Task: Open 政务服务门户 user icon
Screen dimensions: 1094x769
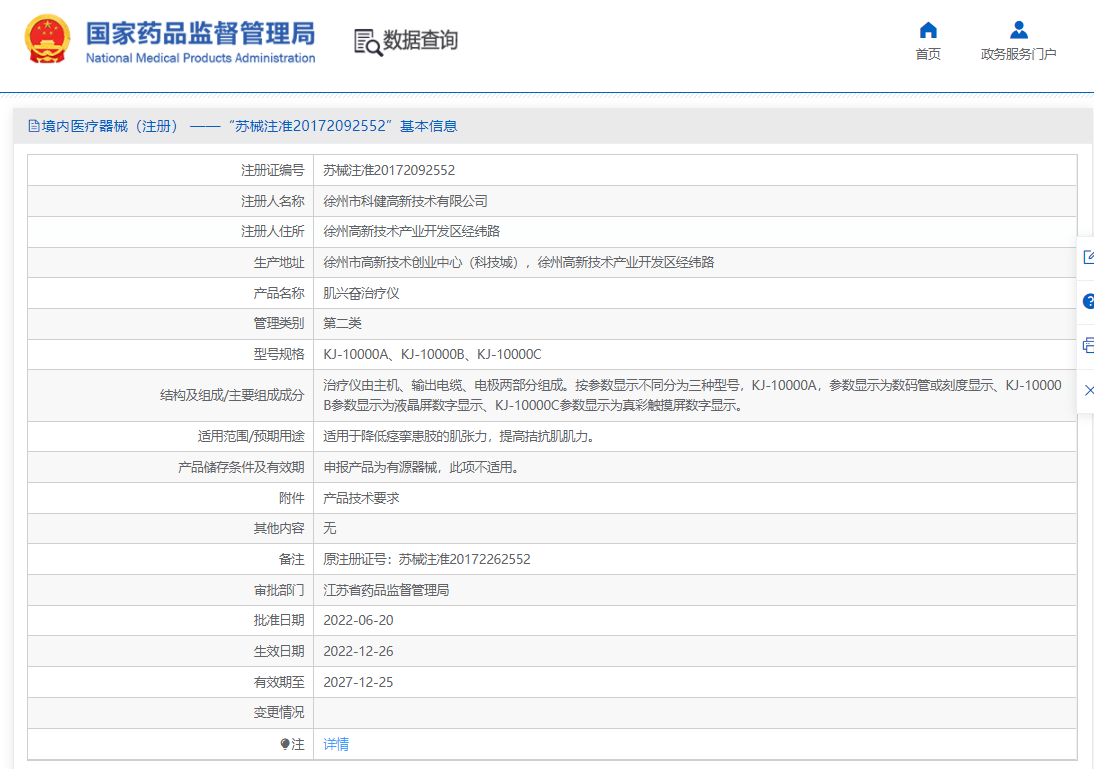Action: 1019,30
